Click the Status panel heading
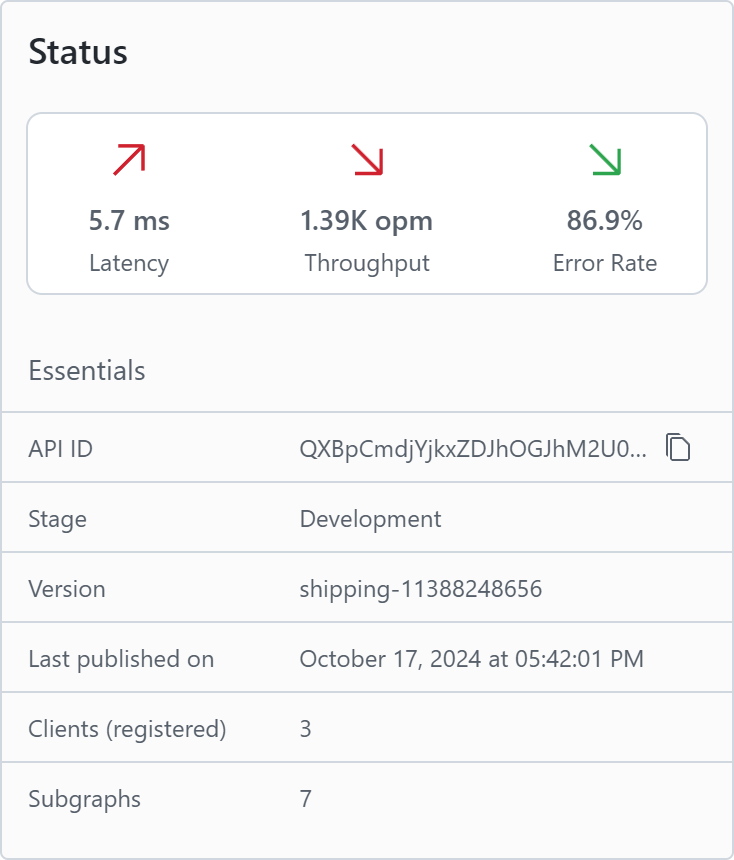 point(78,52)
